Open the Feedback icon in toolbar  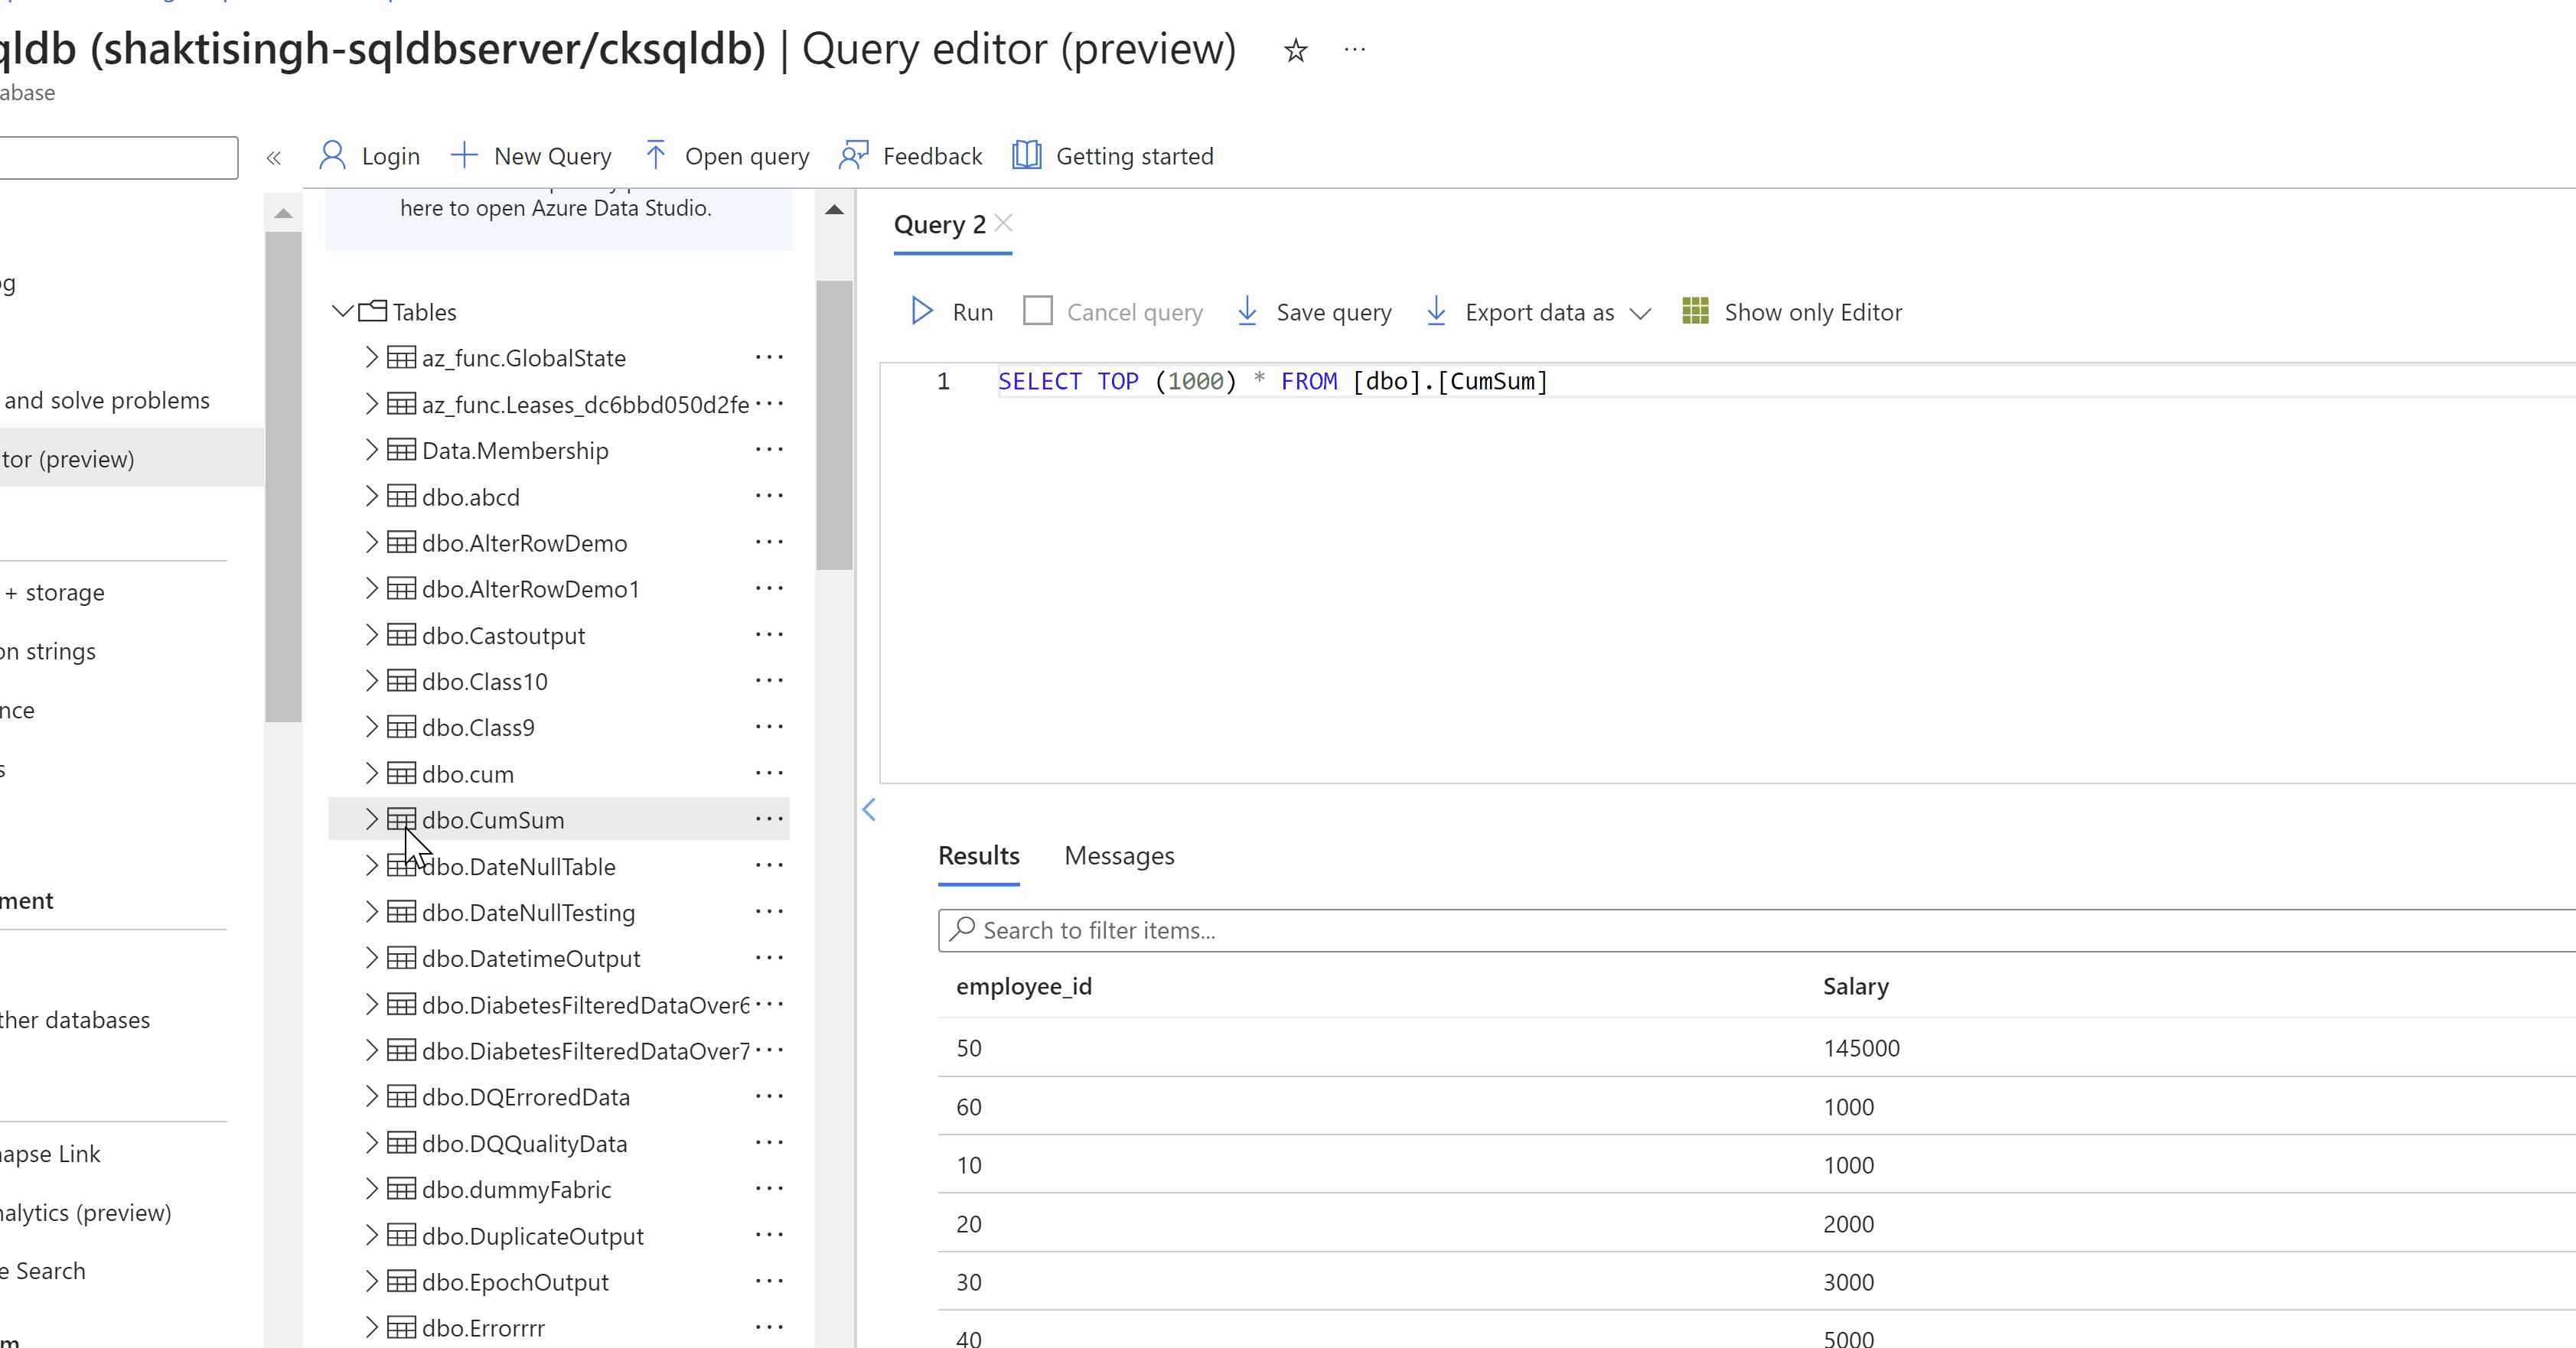pyautogui.click(x=853, y=155)
